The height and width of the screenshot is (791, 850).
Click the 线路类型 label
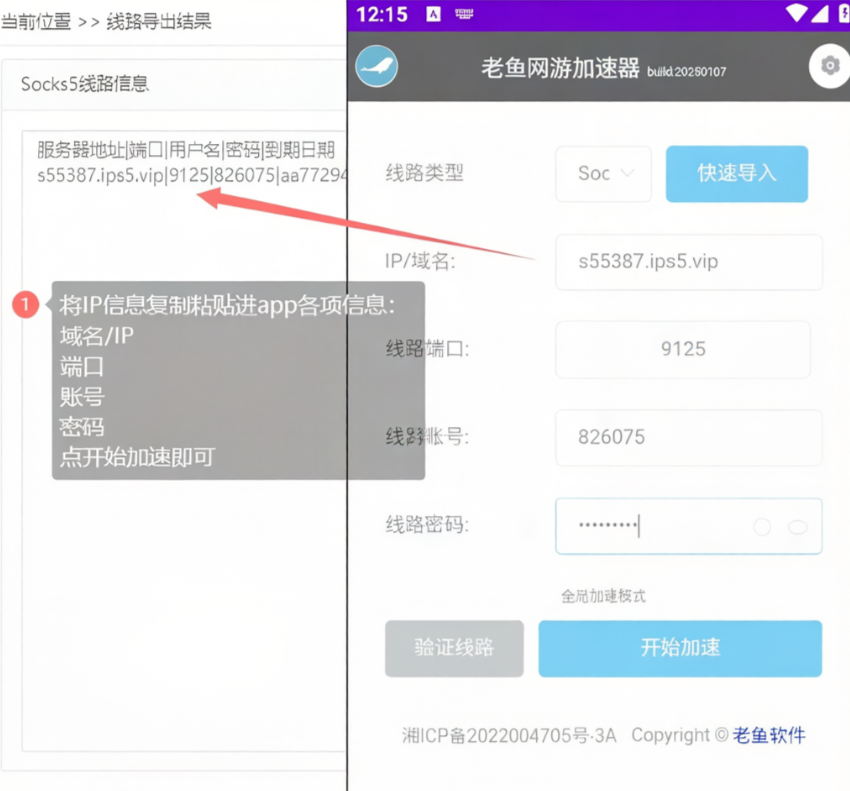pyautogui.click(x=424, y=173)
